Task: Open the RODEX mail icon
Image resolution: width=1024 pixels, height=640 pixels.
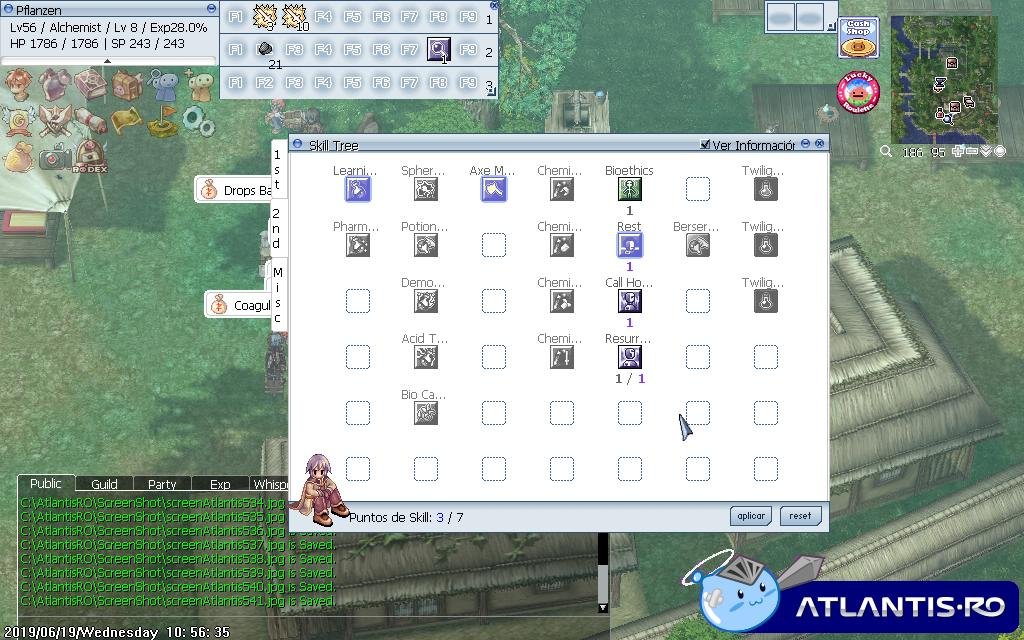Action: tap(91, 157)
